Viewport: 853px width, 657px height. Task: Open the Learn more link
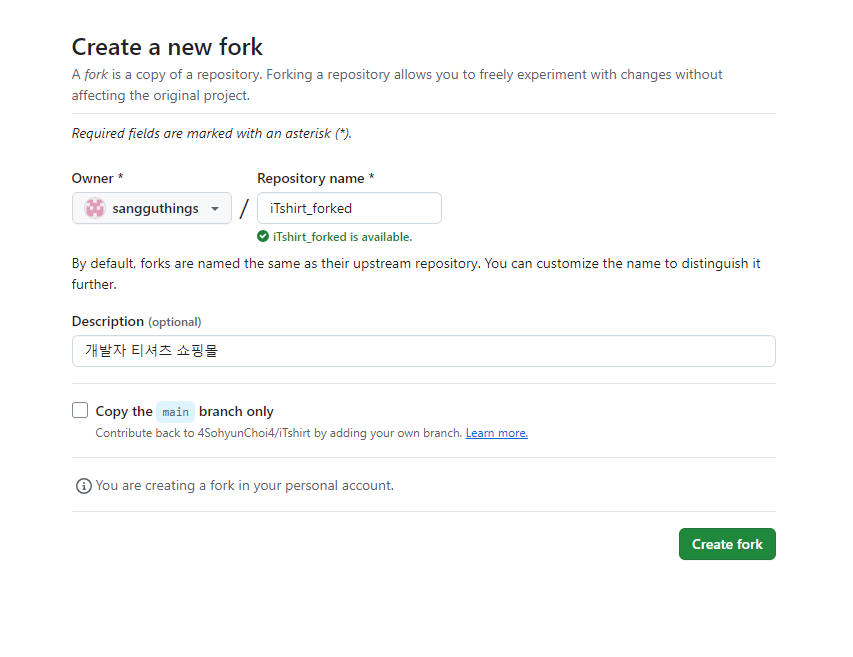pyautogui.click(x=497, y=433)
